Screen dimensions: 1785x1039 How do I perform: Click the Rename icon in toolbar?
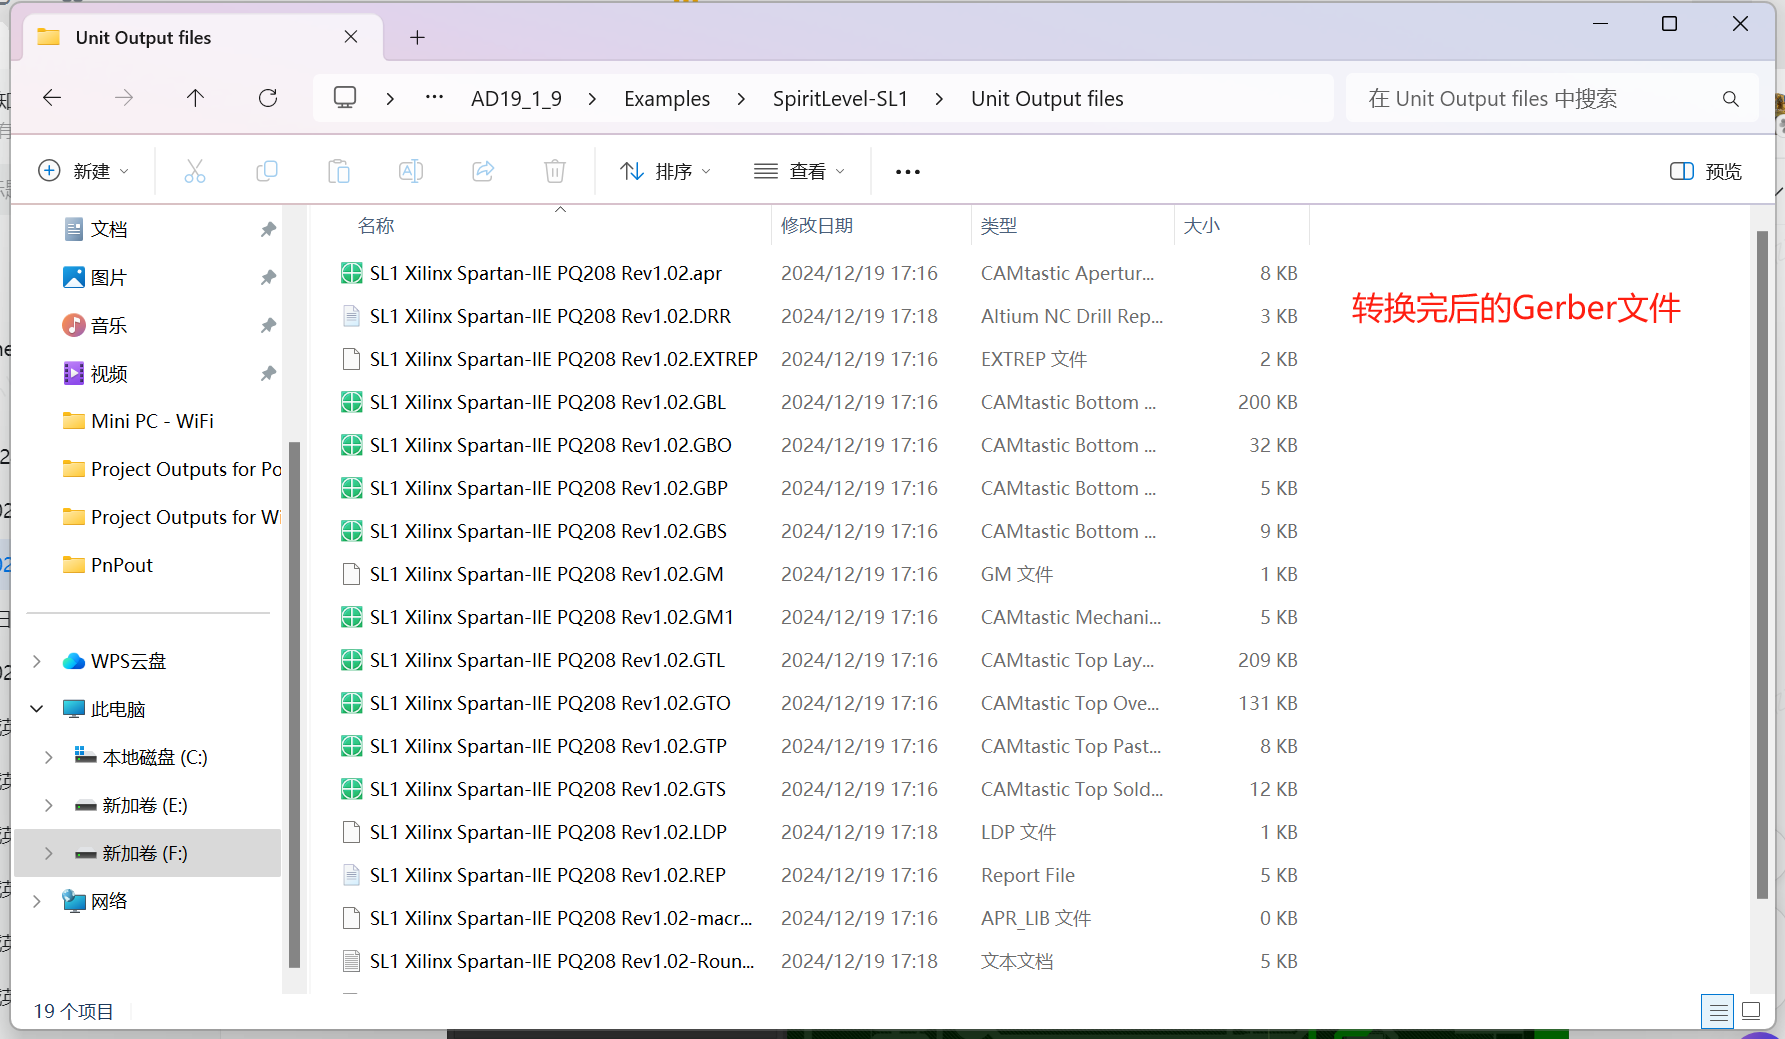pos(411,171)
